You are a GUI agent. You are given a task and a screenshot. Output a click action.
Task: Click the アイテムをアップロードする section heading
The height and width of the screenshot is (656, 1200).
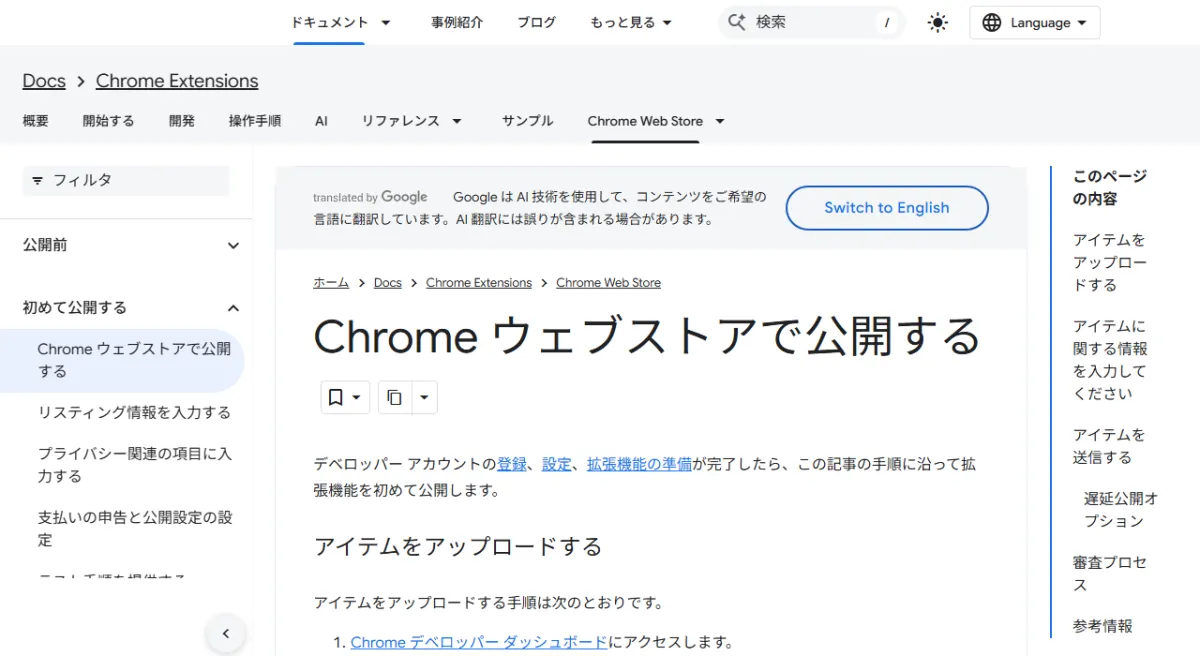(x=458, y=547)
